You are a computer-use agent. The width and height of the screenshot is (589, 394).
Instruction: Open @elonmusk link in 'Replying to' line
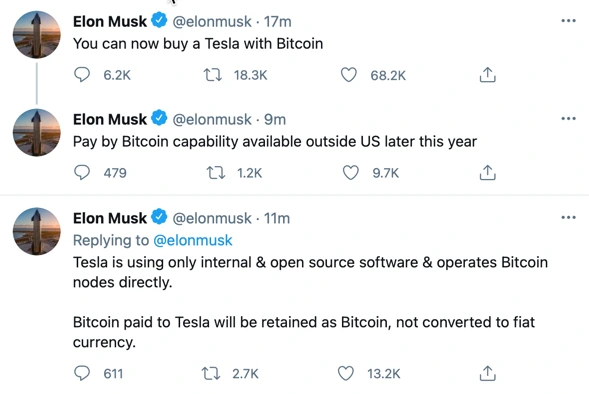pyautogui.click(x=193, y=240)
